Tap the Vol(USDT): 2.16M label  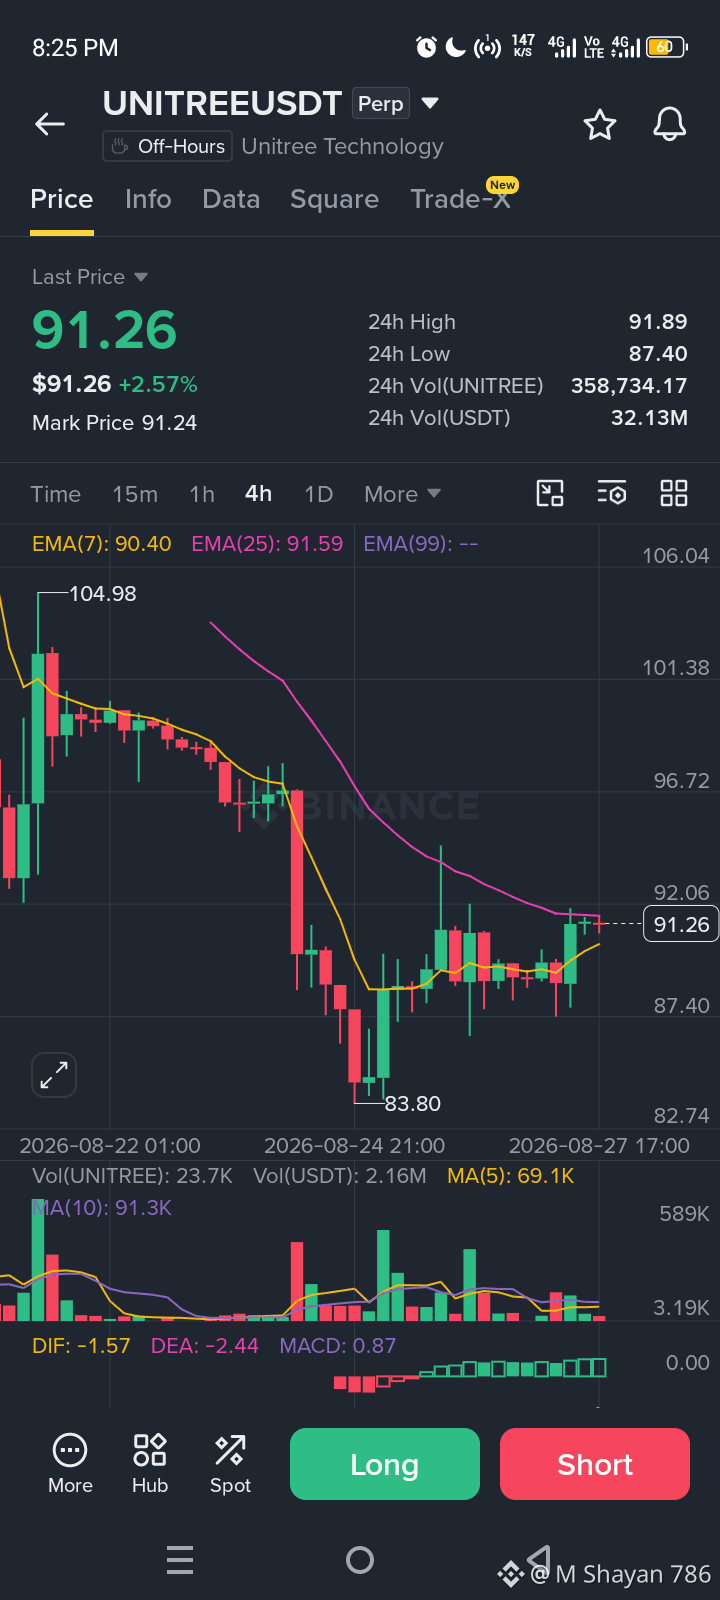340,1176
